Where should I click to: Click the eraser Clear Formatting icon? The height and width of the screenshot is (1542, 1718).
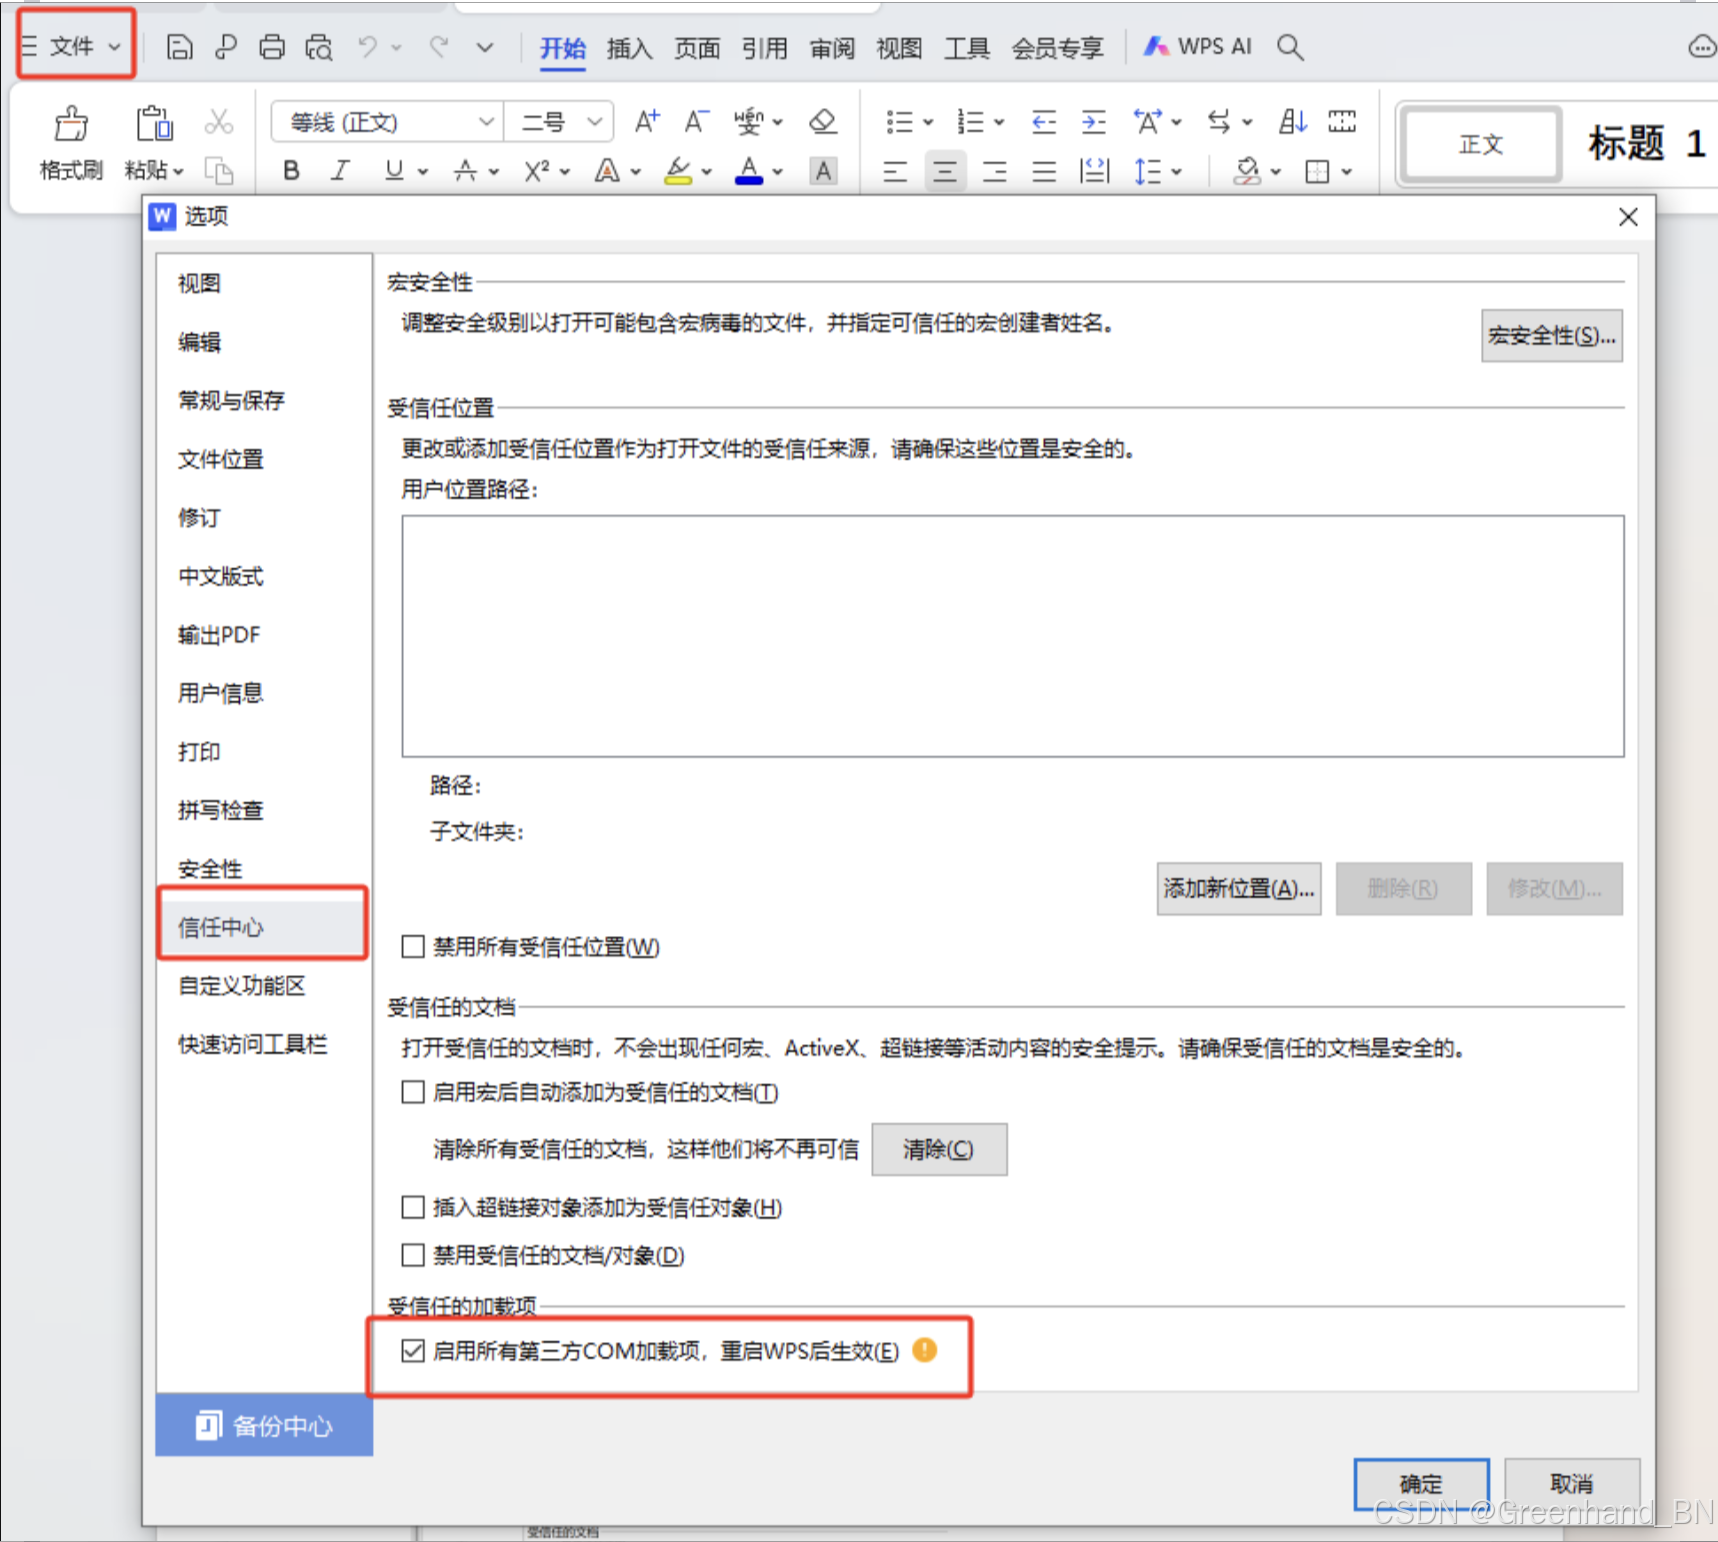coord(822,122)
